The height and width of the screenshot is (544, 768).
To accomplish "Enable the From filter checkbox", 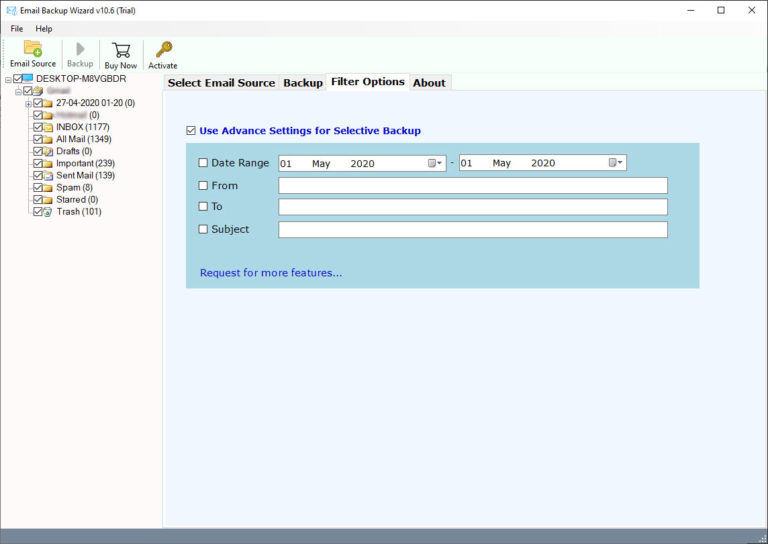I will click(x=203, y=186).
